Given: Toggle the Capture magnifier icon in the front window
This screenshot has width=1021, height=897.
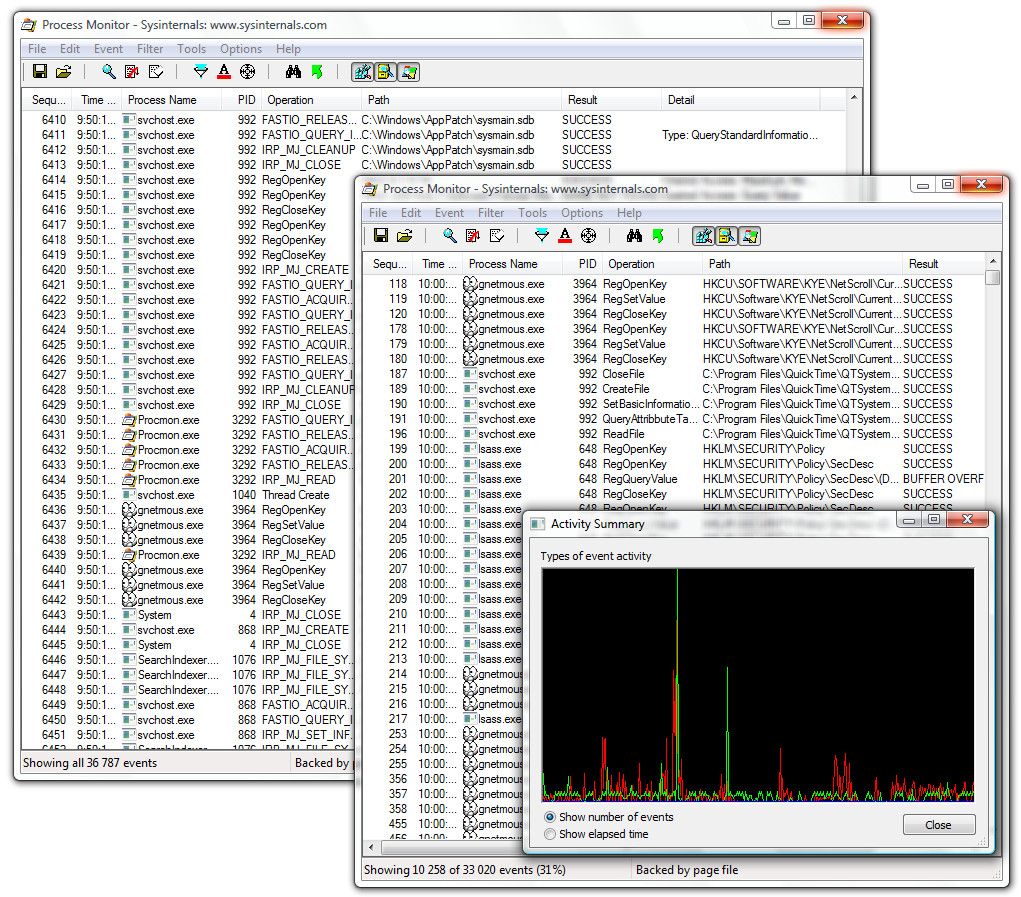Looking at the screenshot, I should point(449,236).
